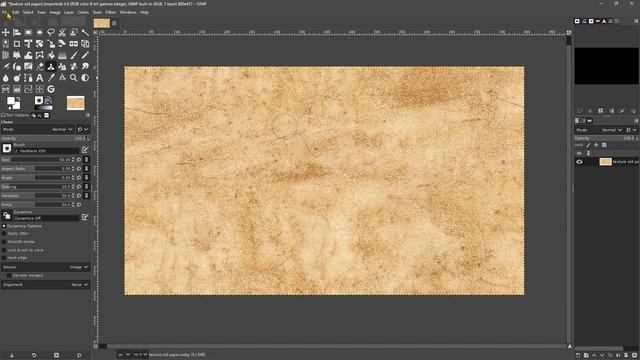
Task: Select the Free Select lasso tool
Action: [51, 32]
